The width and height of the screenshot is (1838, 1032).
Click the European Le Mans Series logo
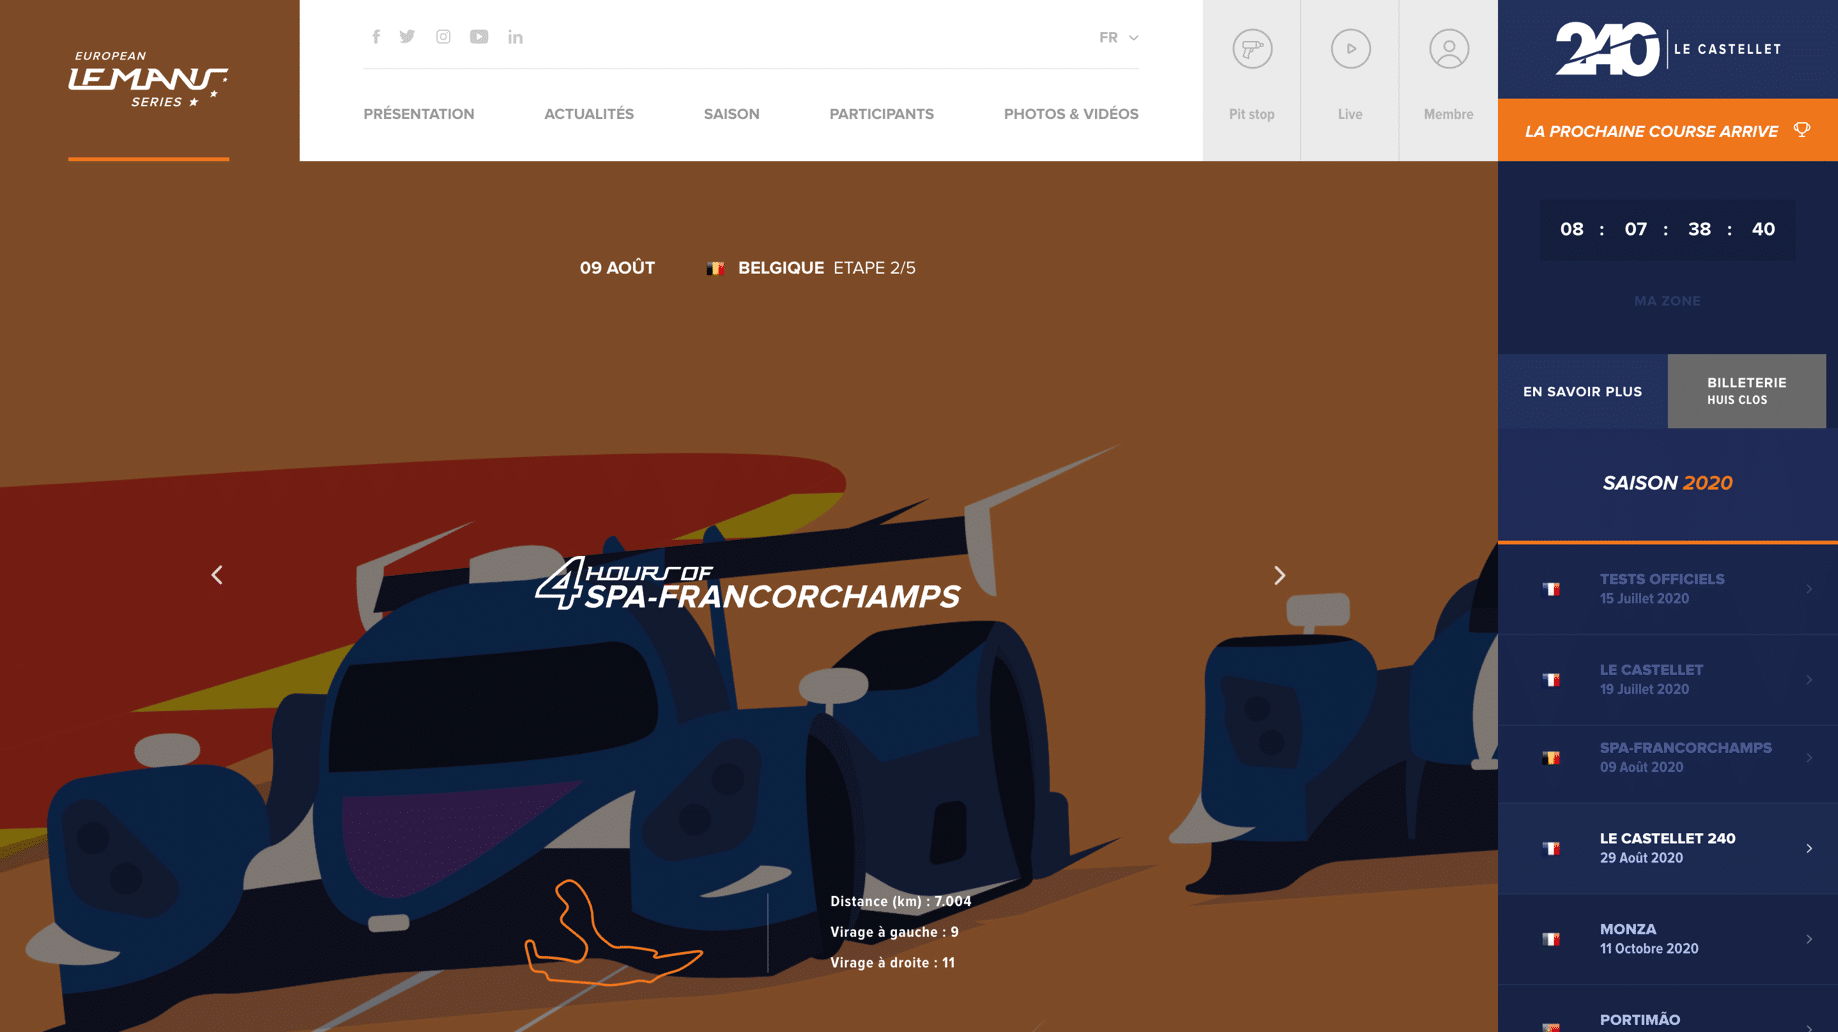148,79
